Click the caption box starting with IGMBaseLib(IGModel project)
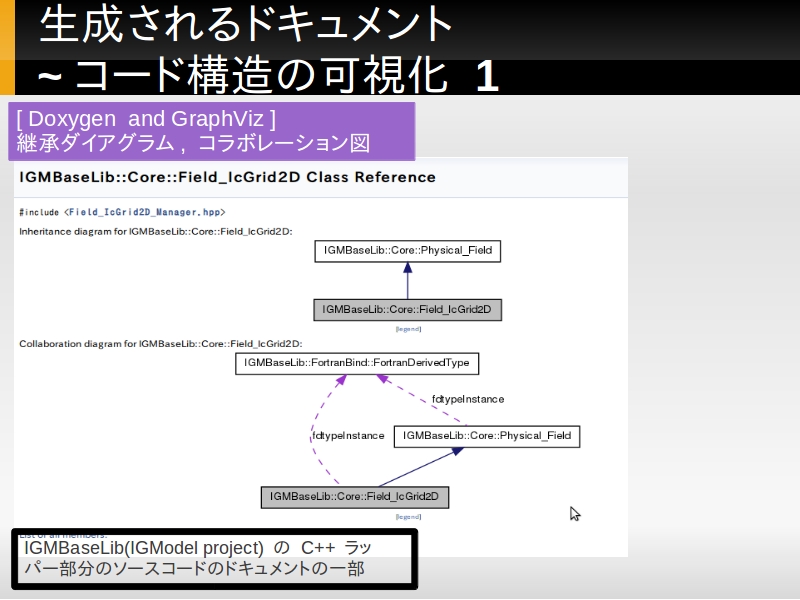The height and width of the screenshot is (600, 800). point(214,559)
